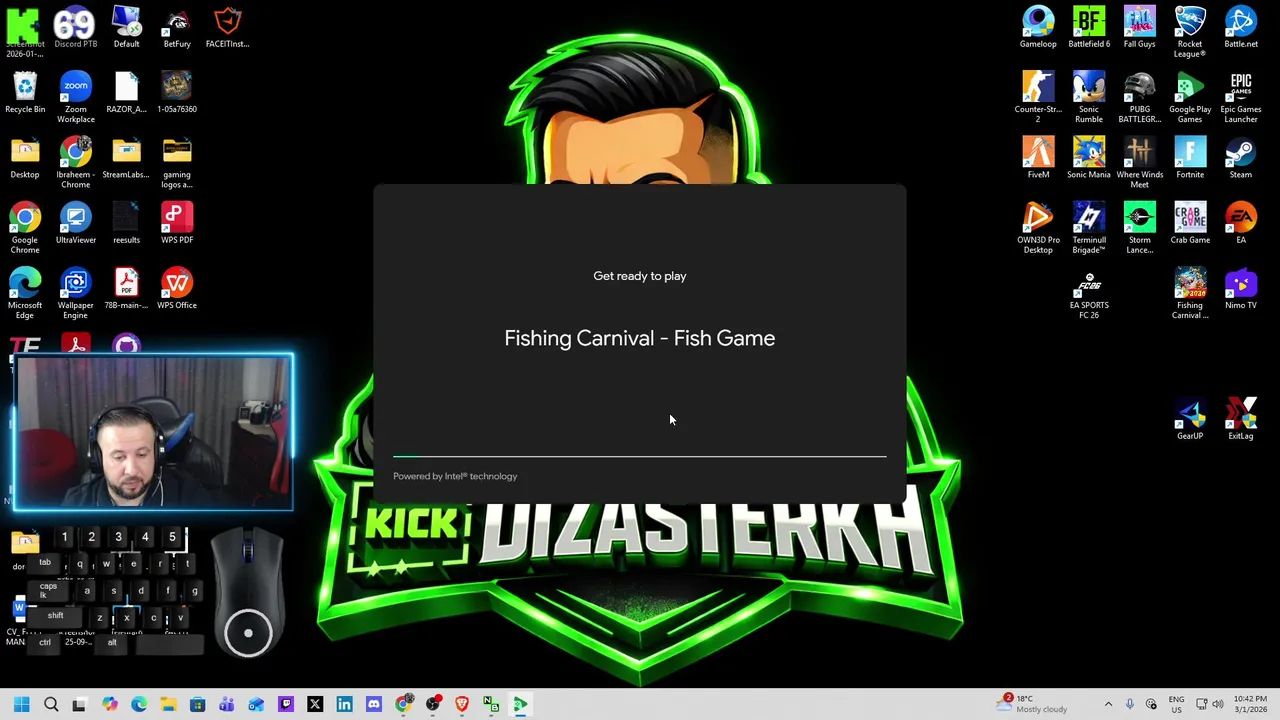Image resolution: width=1280 pixels, height=720 pixels.
Task: Switch to Google Play Games taskbar button
Action: click(x=520, y=704)
